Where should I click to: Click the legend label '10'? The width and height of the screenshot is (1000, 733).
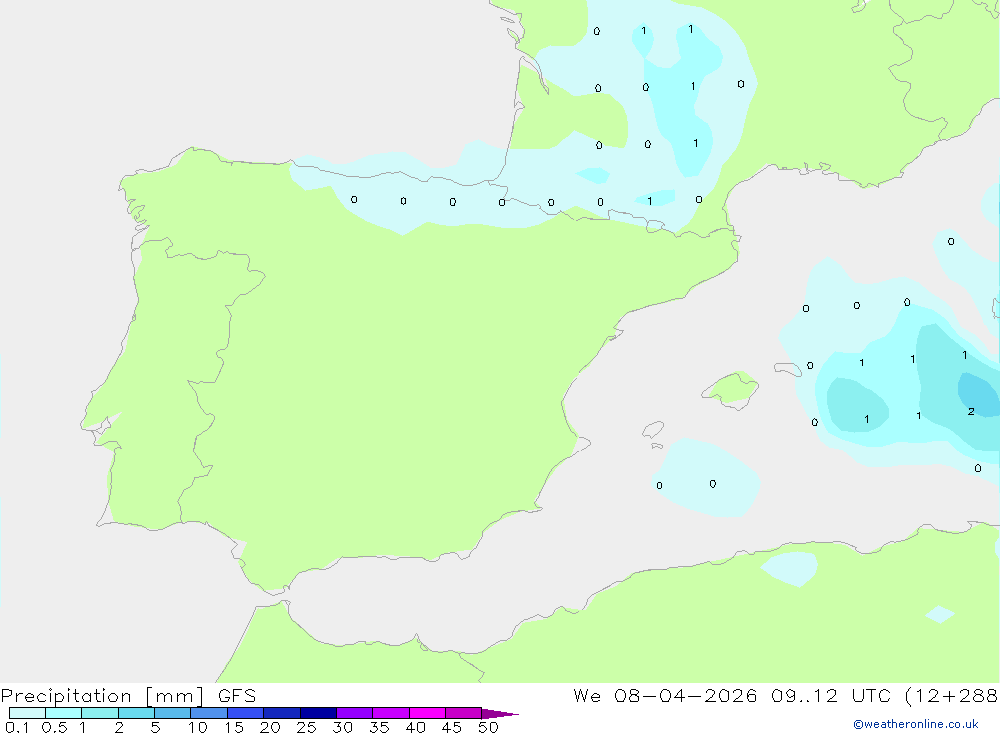pos(197,727)
